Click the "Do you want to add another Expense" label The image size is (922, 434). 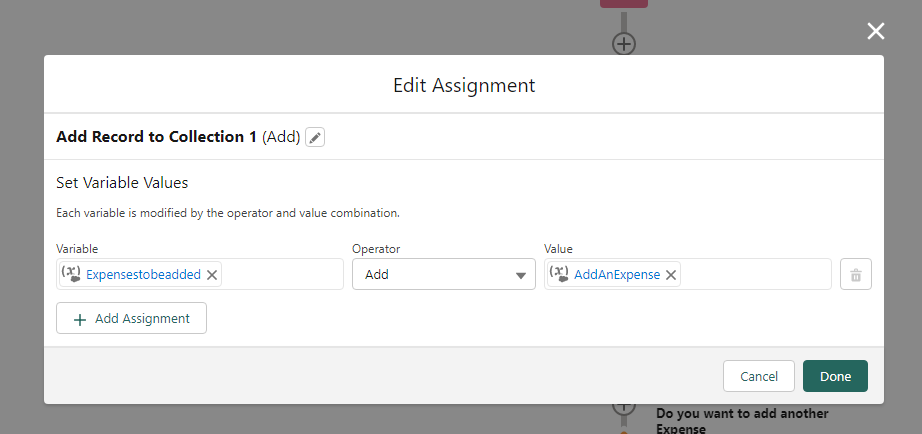741,420
